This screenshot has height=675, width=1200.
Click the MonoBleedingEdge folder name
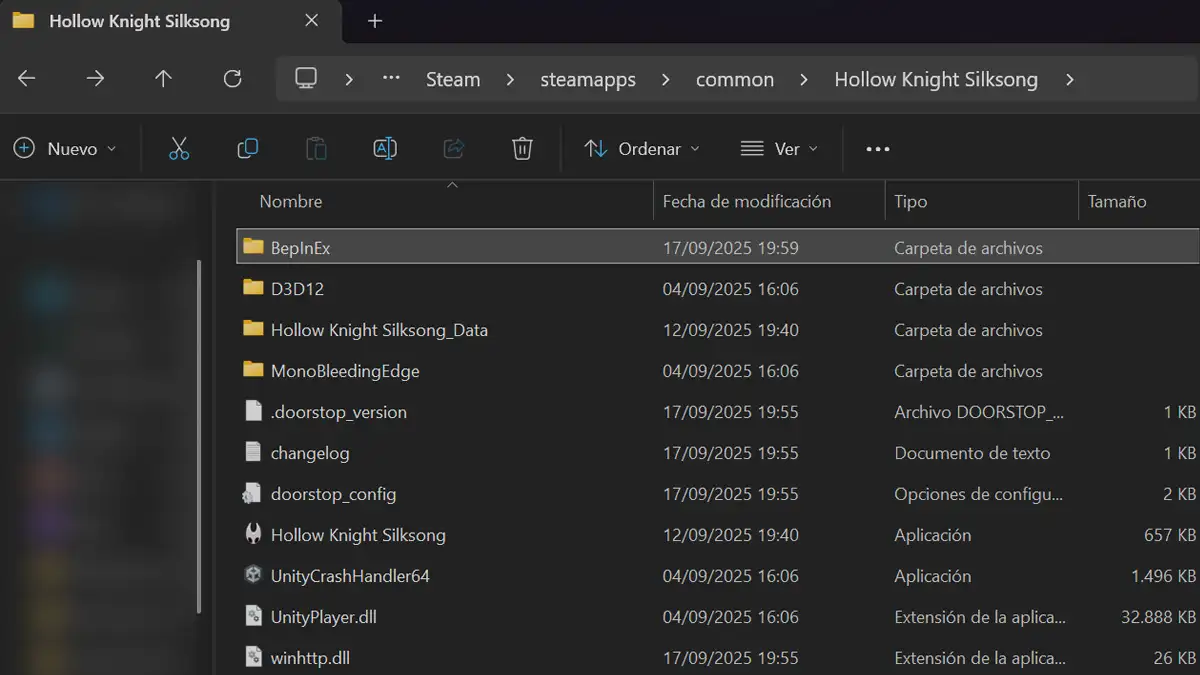[x=345, y=371]
